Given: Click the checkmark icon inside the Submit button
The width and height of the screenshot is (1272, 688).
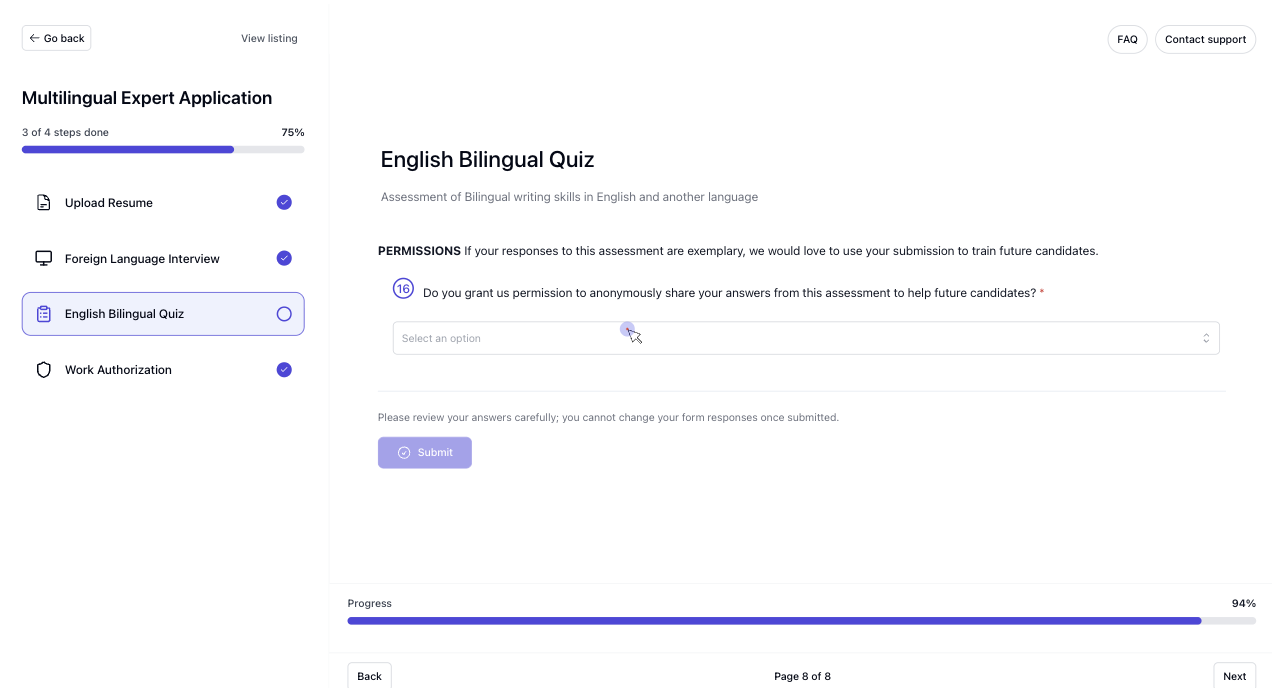Looking at the screenshot, I should (404, 452).
